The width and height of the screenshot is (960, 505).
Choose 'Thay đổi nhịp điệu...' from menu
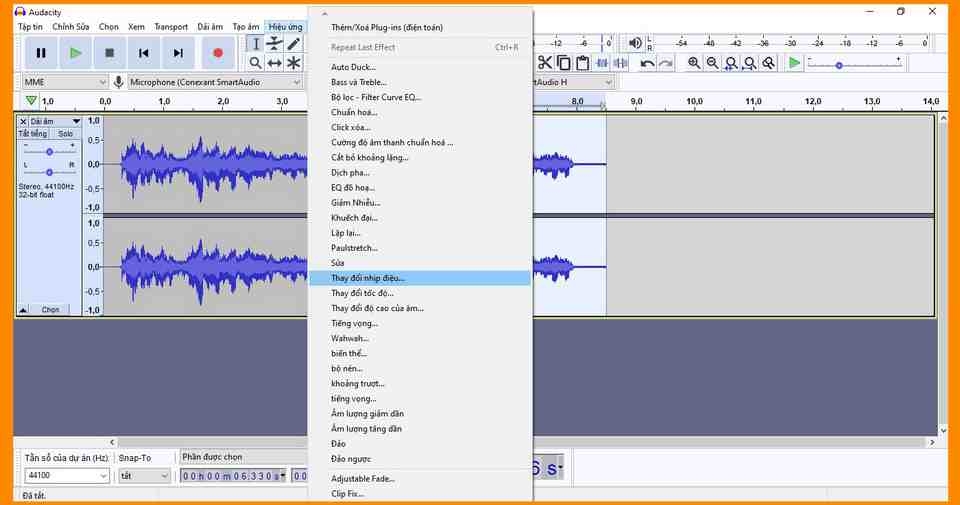click(x=368, y=278)
